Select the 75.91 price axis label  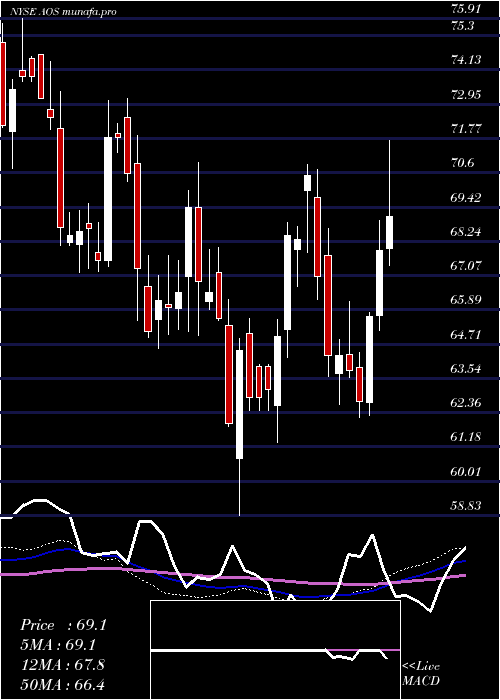point(466,8)
